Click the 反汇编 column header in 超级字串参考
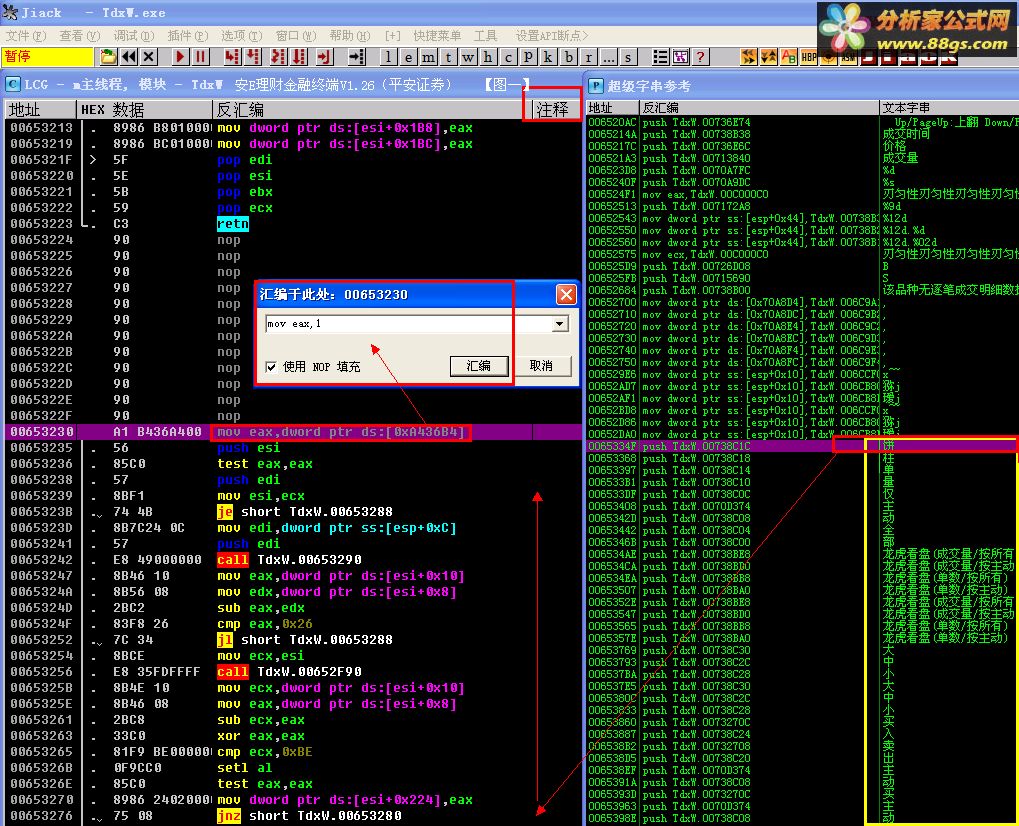This screenshot has width=1019, height=826. 759,107
